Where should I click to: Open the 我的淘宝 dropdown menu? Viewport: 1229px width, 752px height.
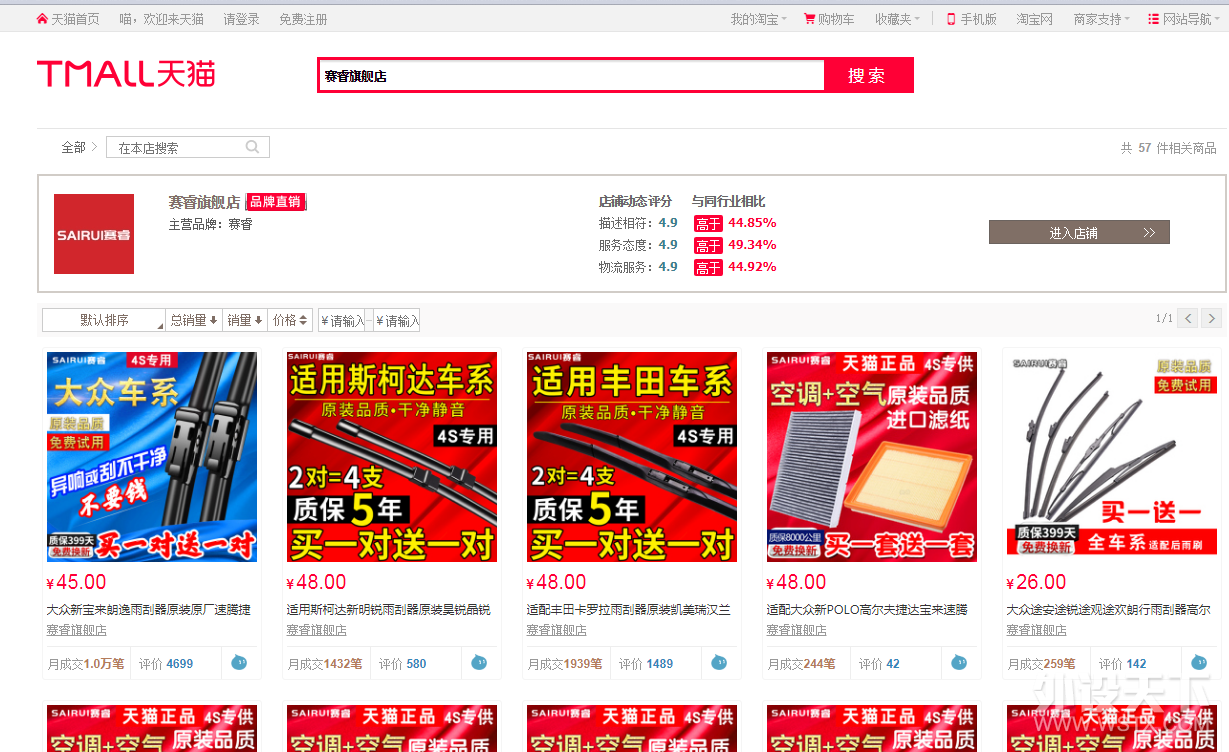pos(758,19)
